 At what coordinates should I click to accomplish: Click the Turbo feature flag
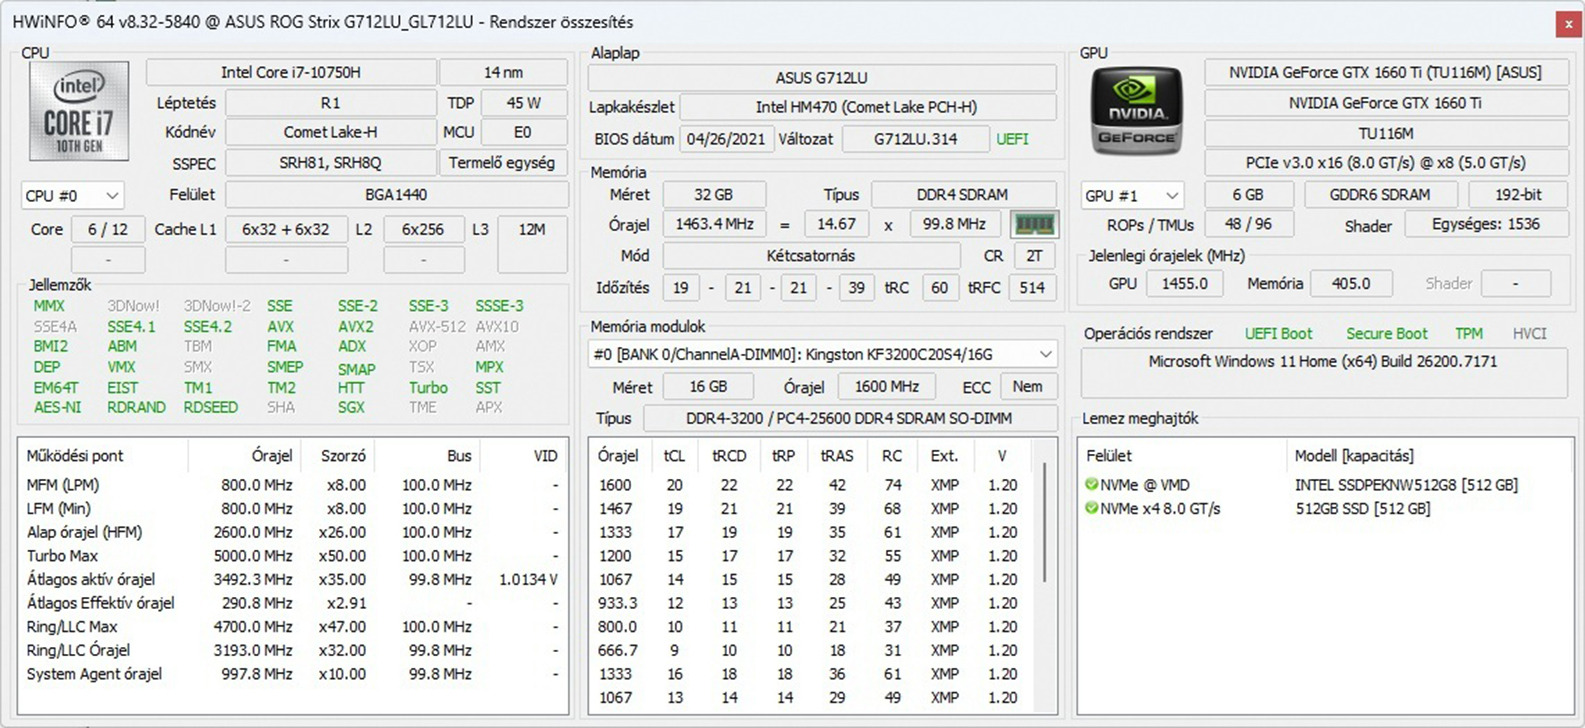pos(428,388)
